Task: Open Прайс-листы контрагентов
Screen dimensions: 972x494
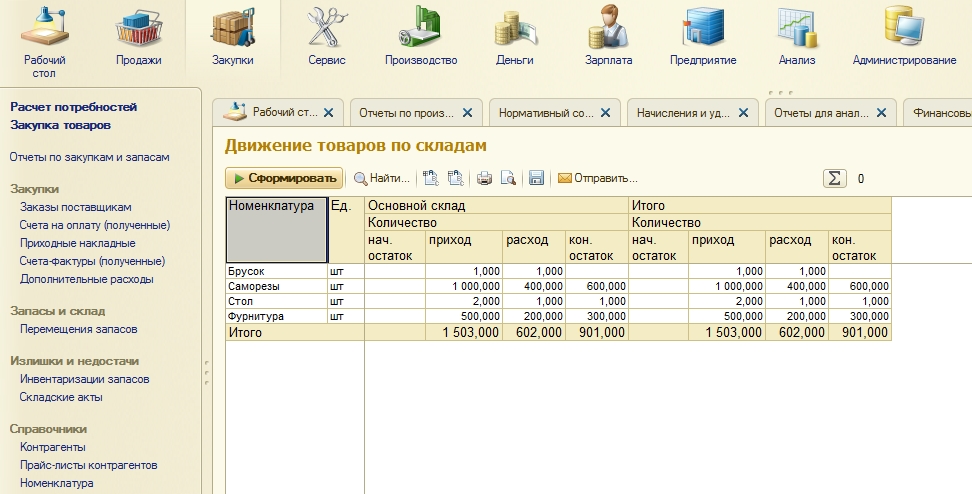Action: pos(89,465)
